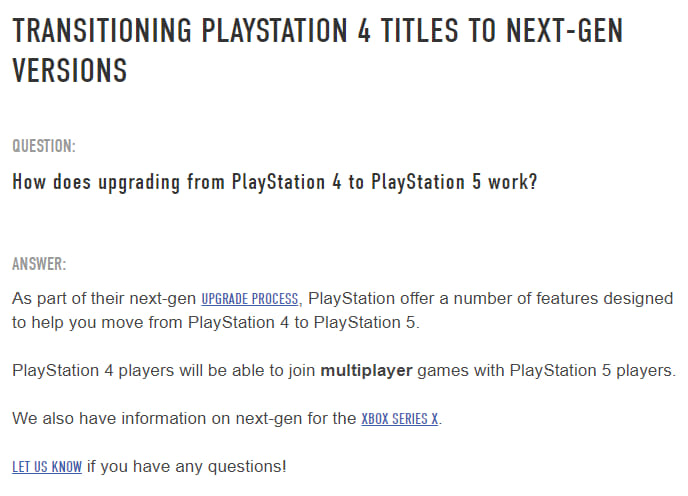Click the text 'As part of their next-gen'

tap(104, 299)
